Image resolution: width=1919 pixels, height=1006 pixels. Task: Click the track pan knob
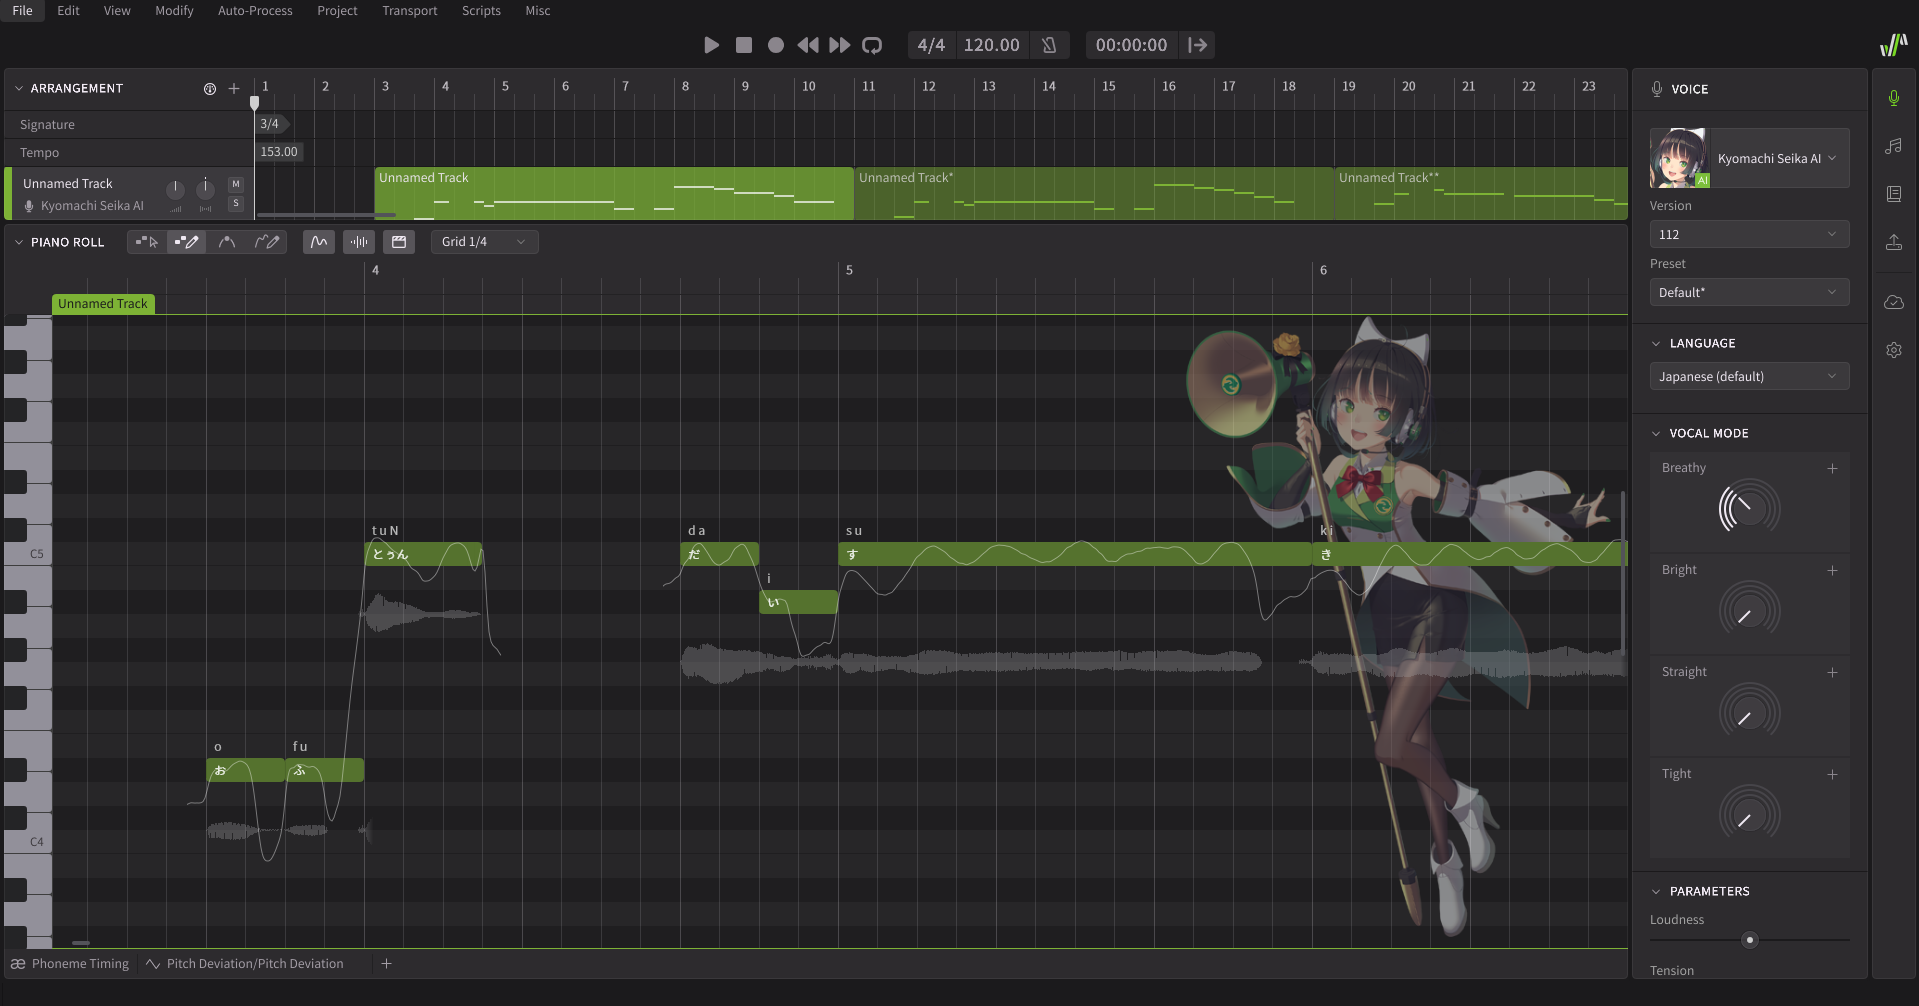[205, 188]
